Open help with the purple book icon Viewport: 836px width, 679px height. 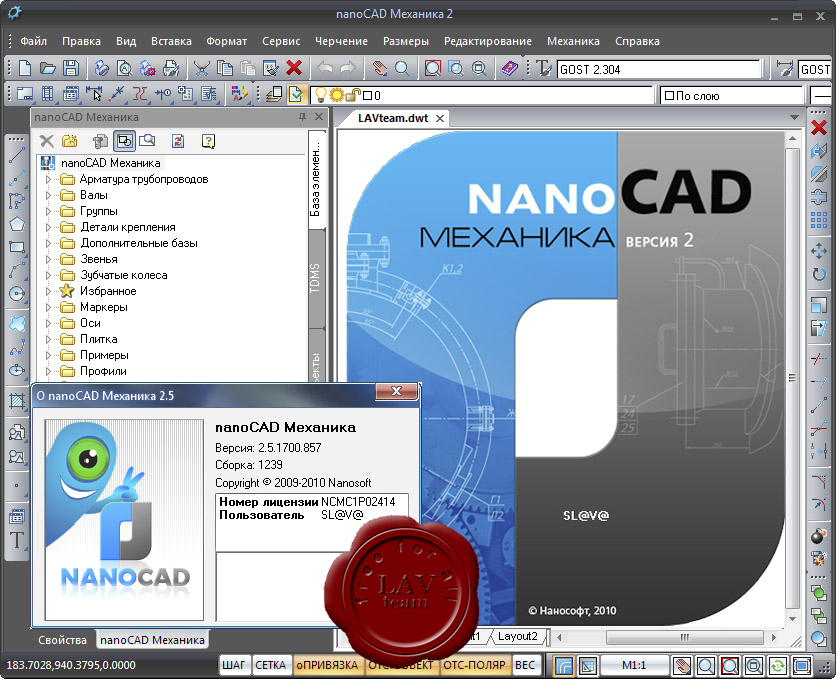pos(509,68)
